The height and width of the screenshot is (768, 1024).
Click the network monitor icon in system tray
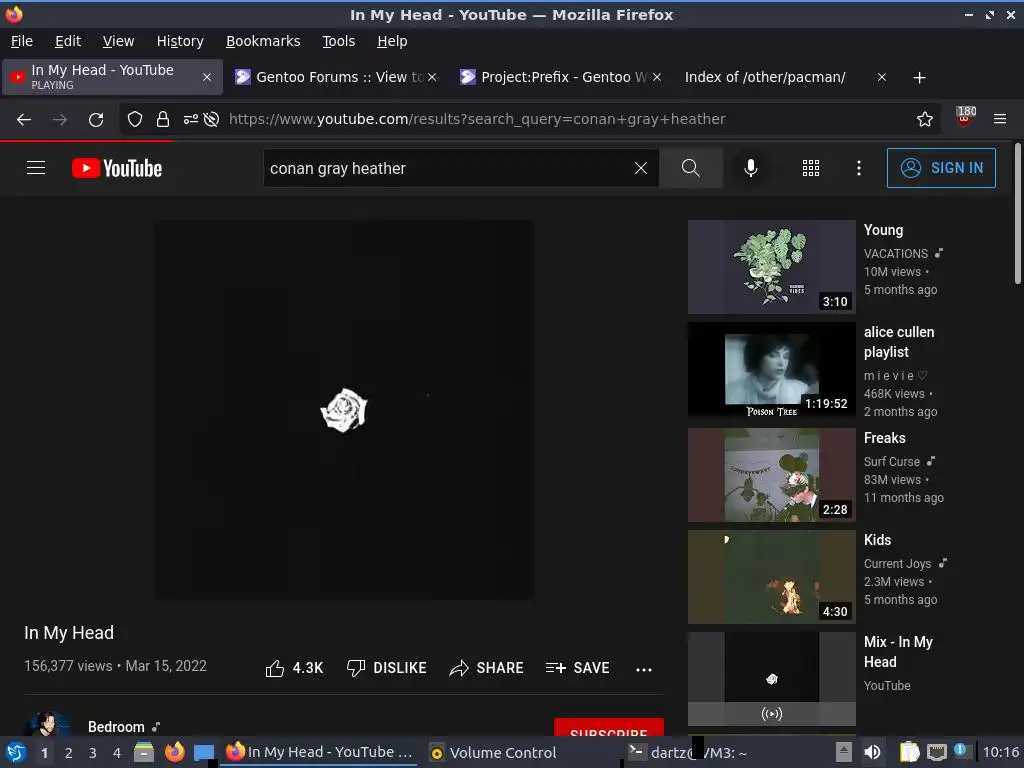click(936, 752)
